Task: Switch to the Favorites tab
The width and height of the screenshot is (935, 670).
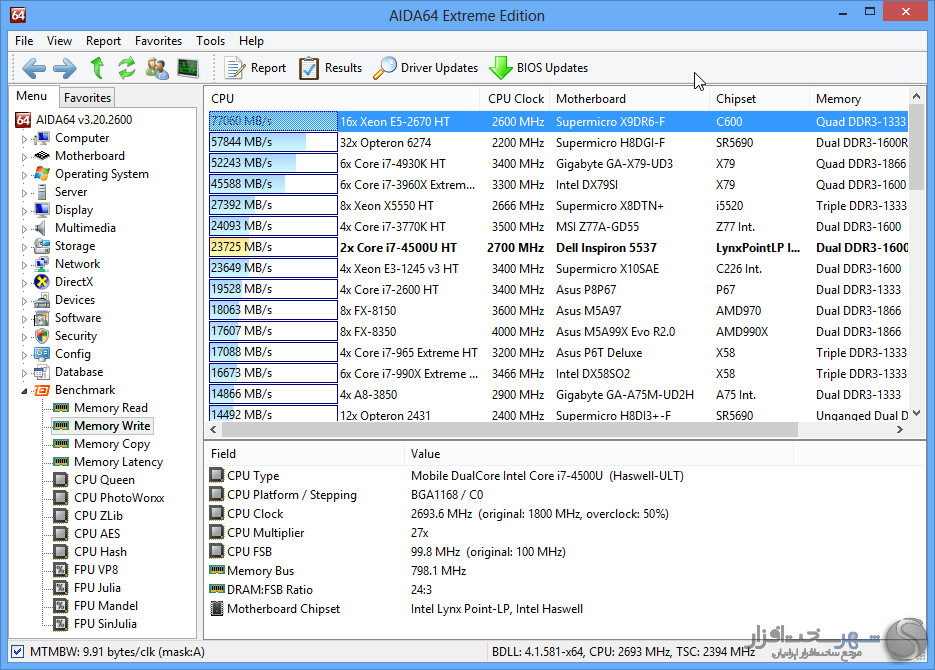Action: 87,97
